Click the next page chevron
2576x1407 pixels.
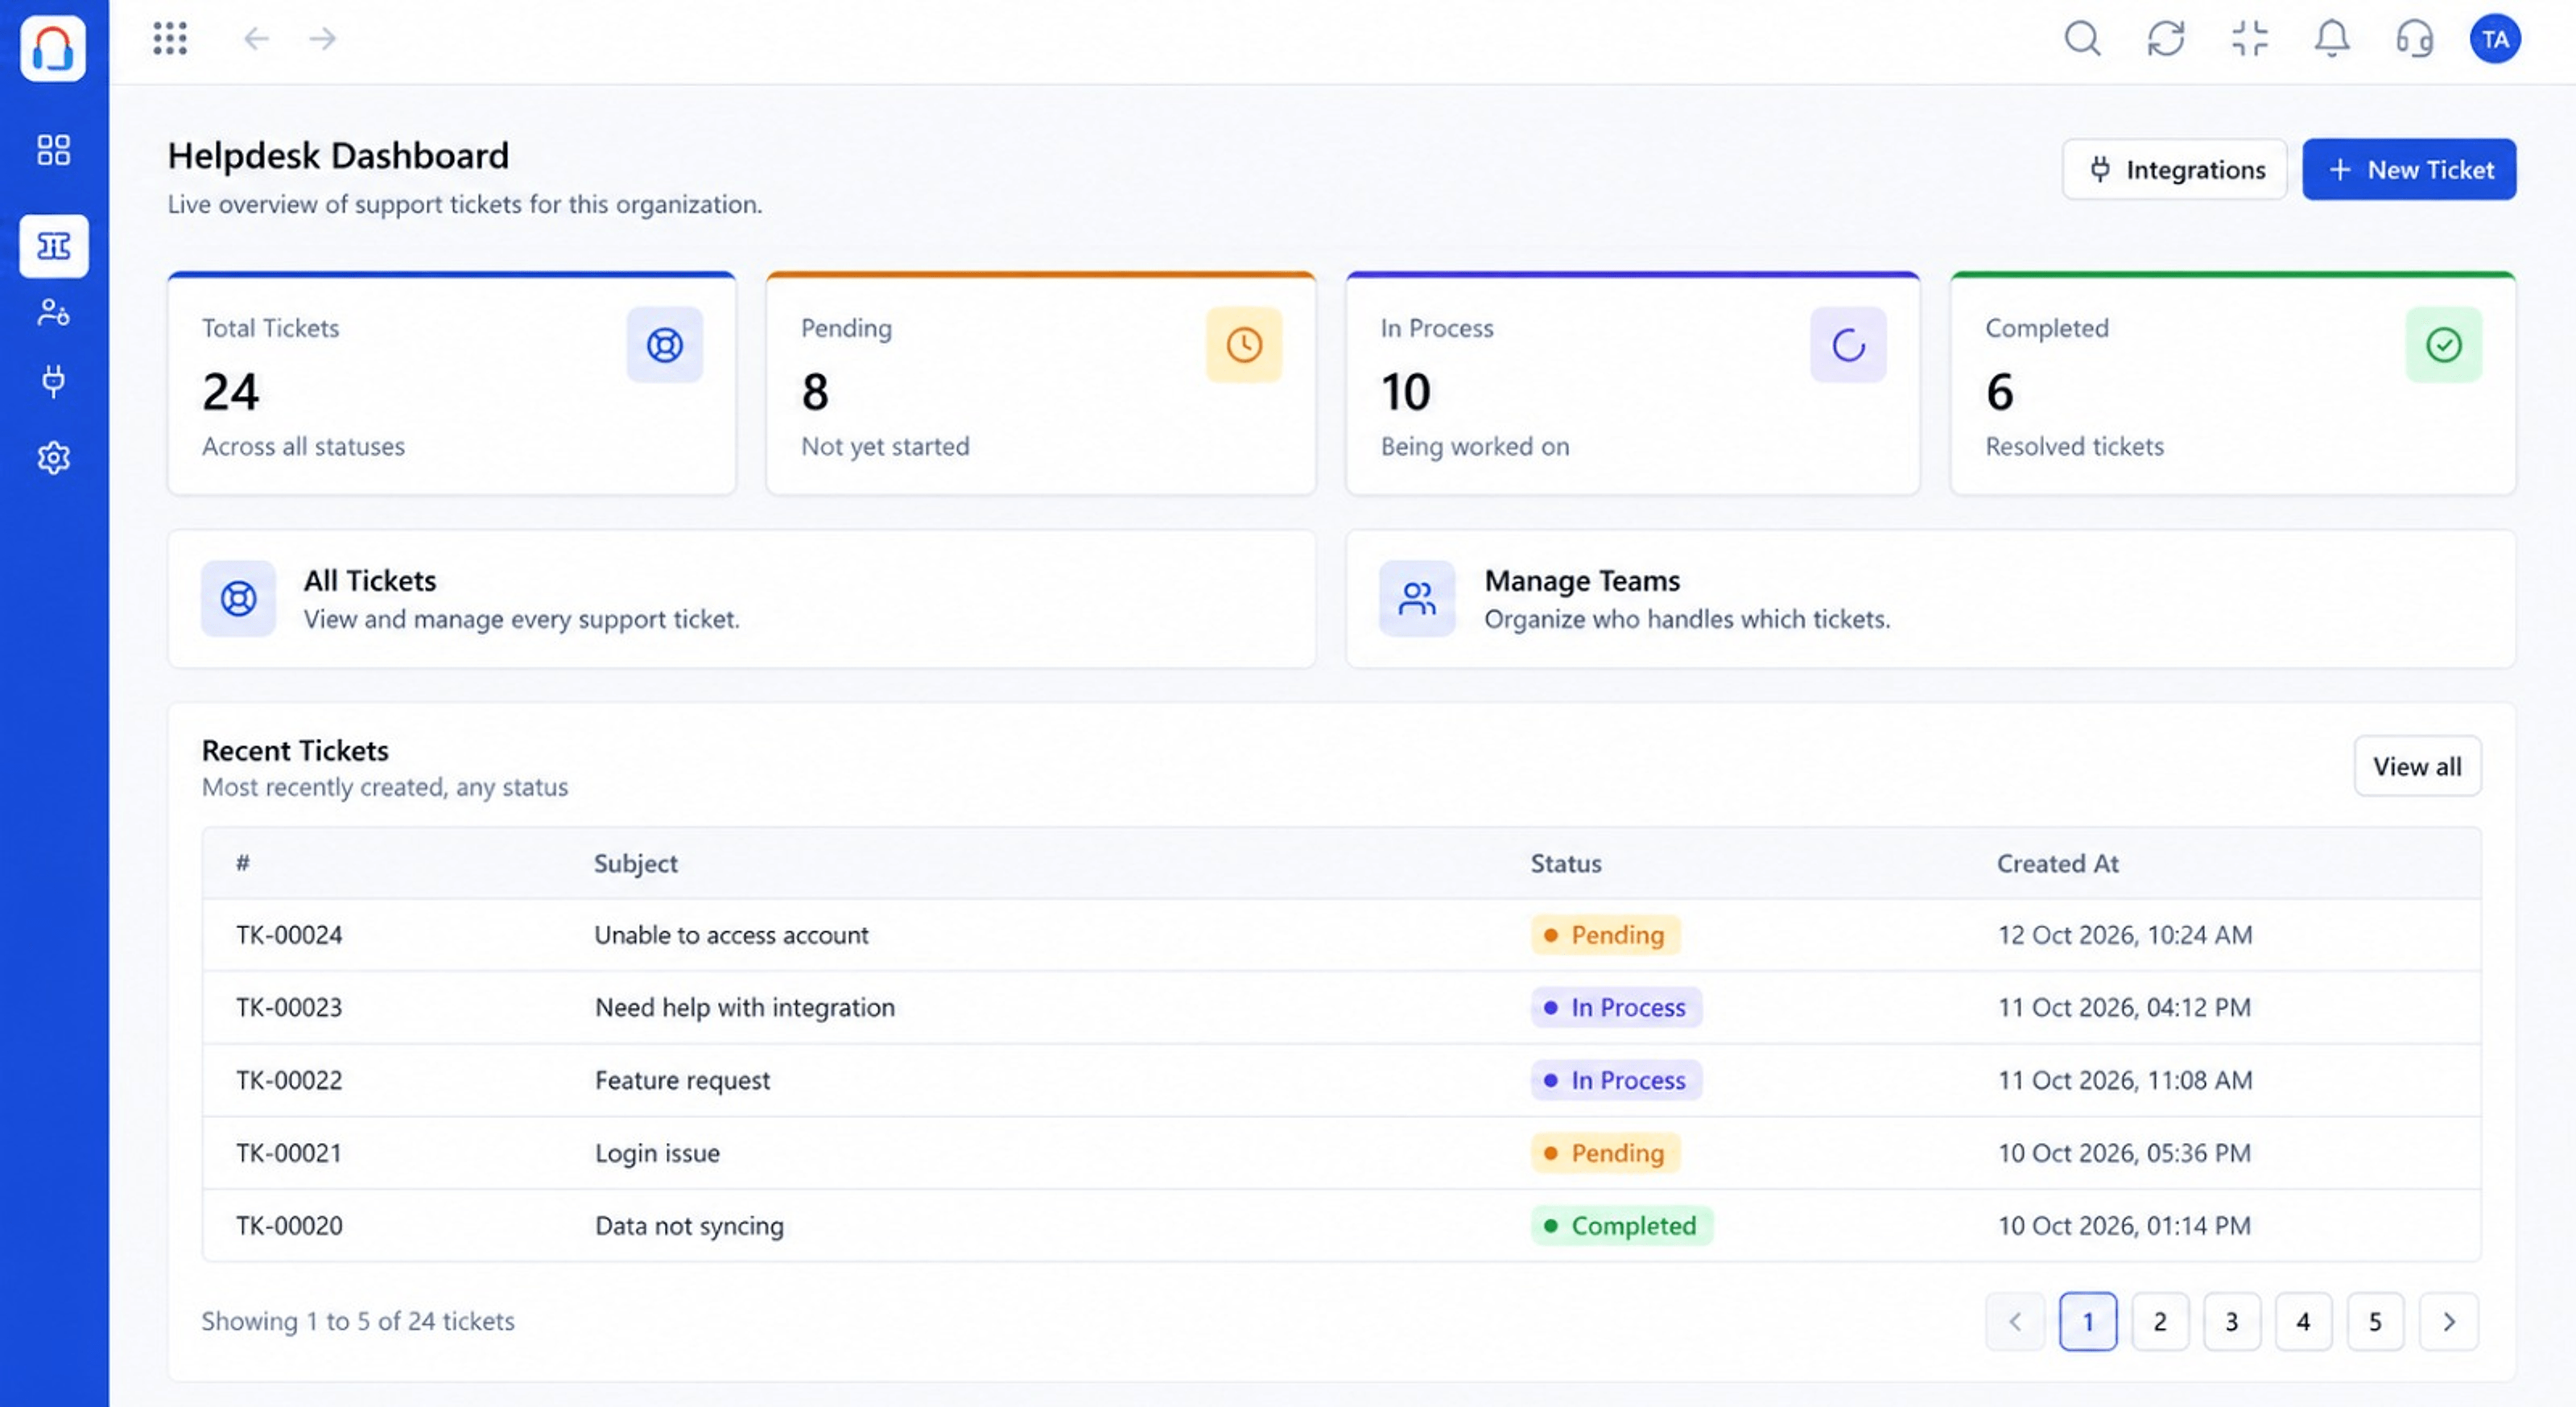click(x=2449, y=1321)
